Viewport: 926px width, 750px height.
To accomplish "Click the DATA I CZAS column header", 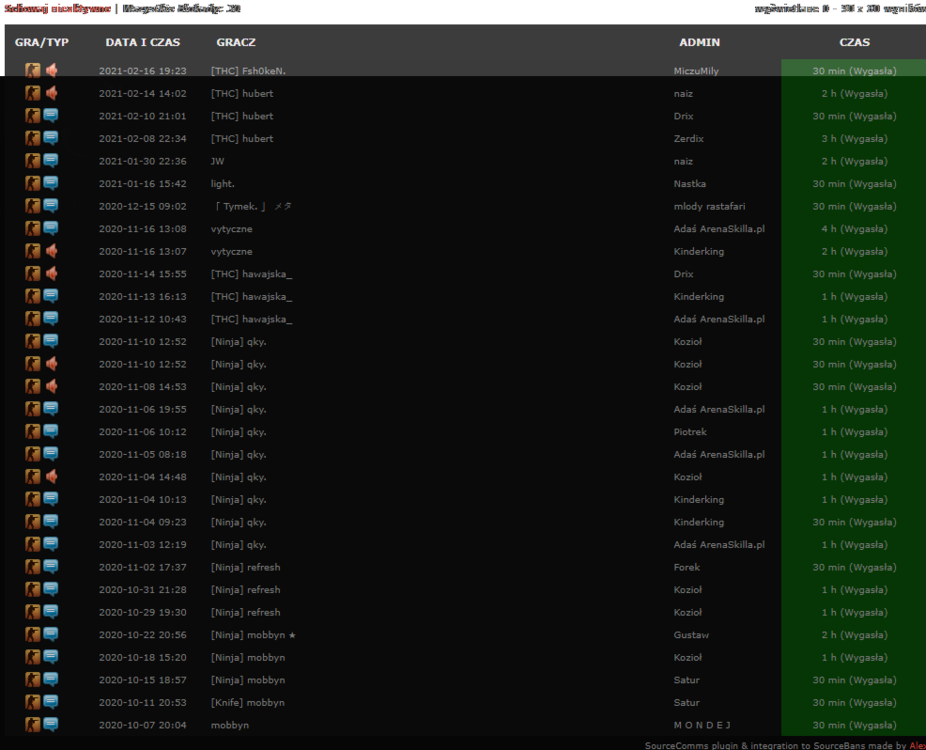I will (142, 43).
